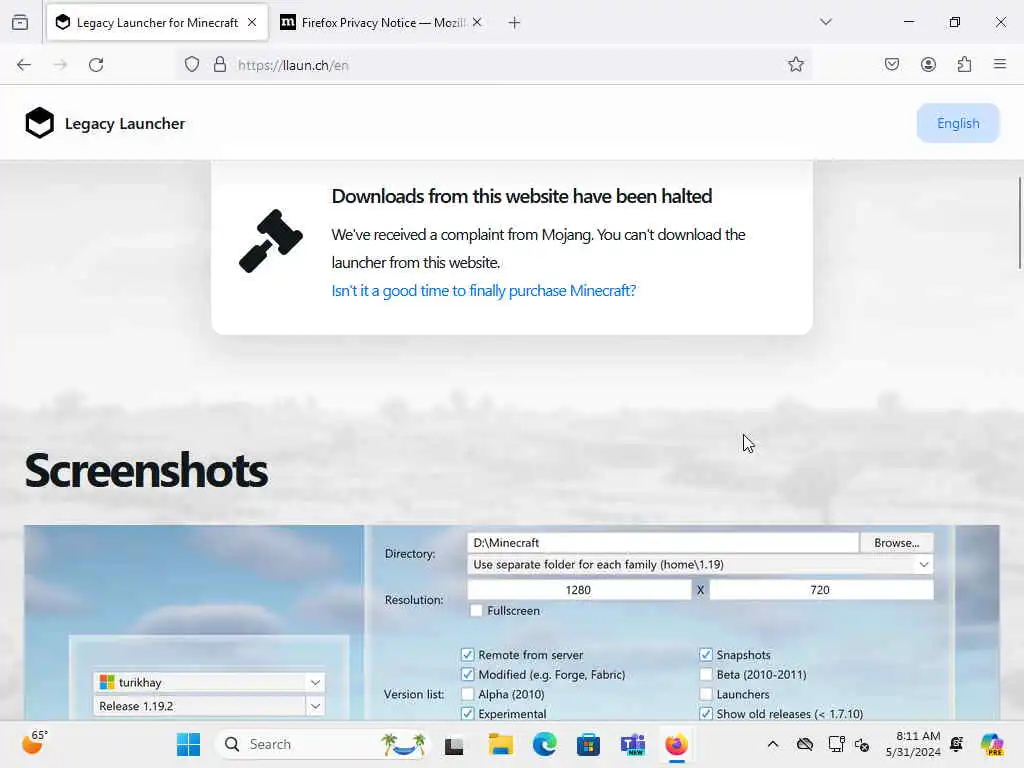Expand separate folder per family dropdown

pyautogui.click(x=700, y=564)
